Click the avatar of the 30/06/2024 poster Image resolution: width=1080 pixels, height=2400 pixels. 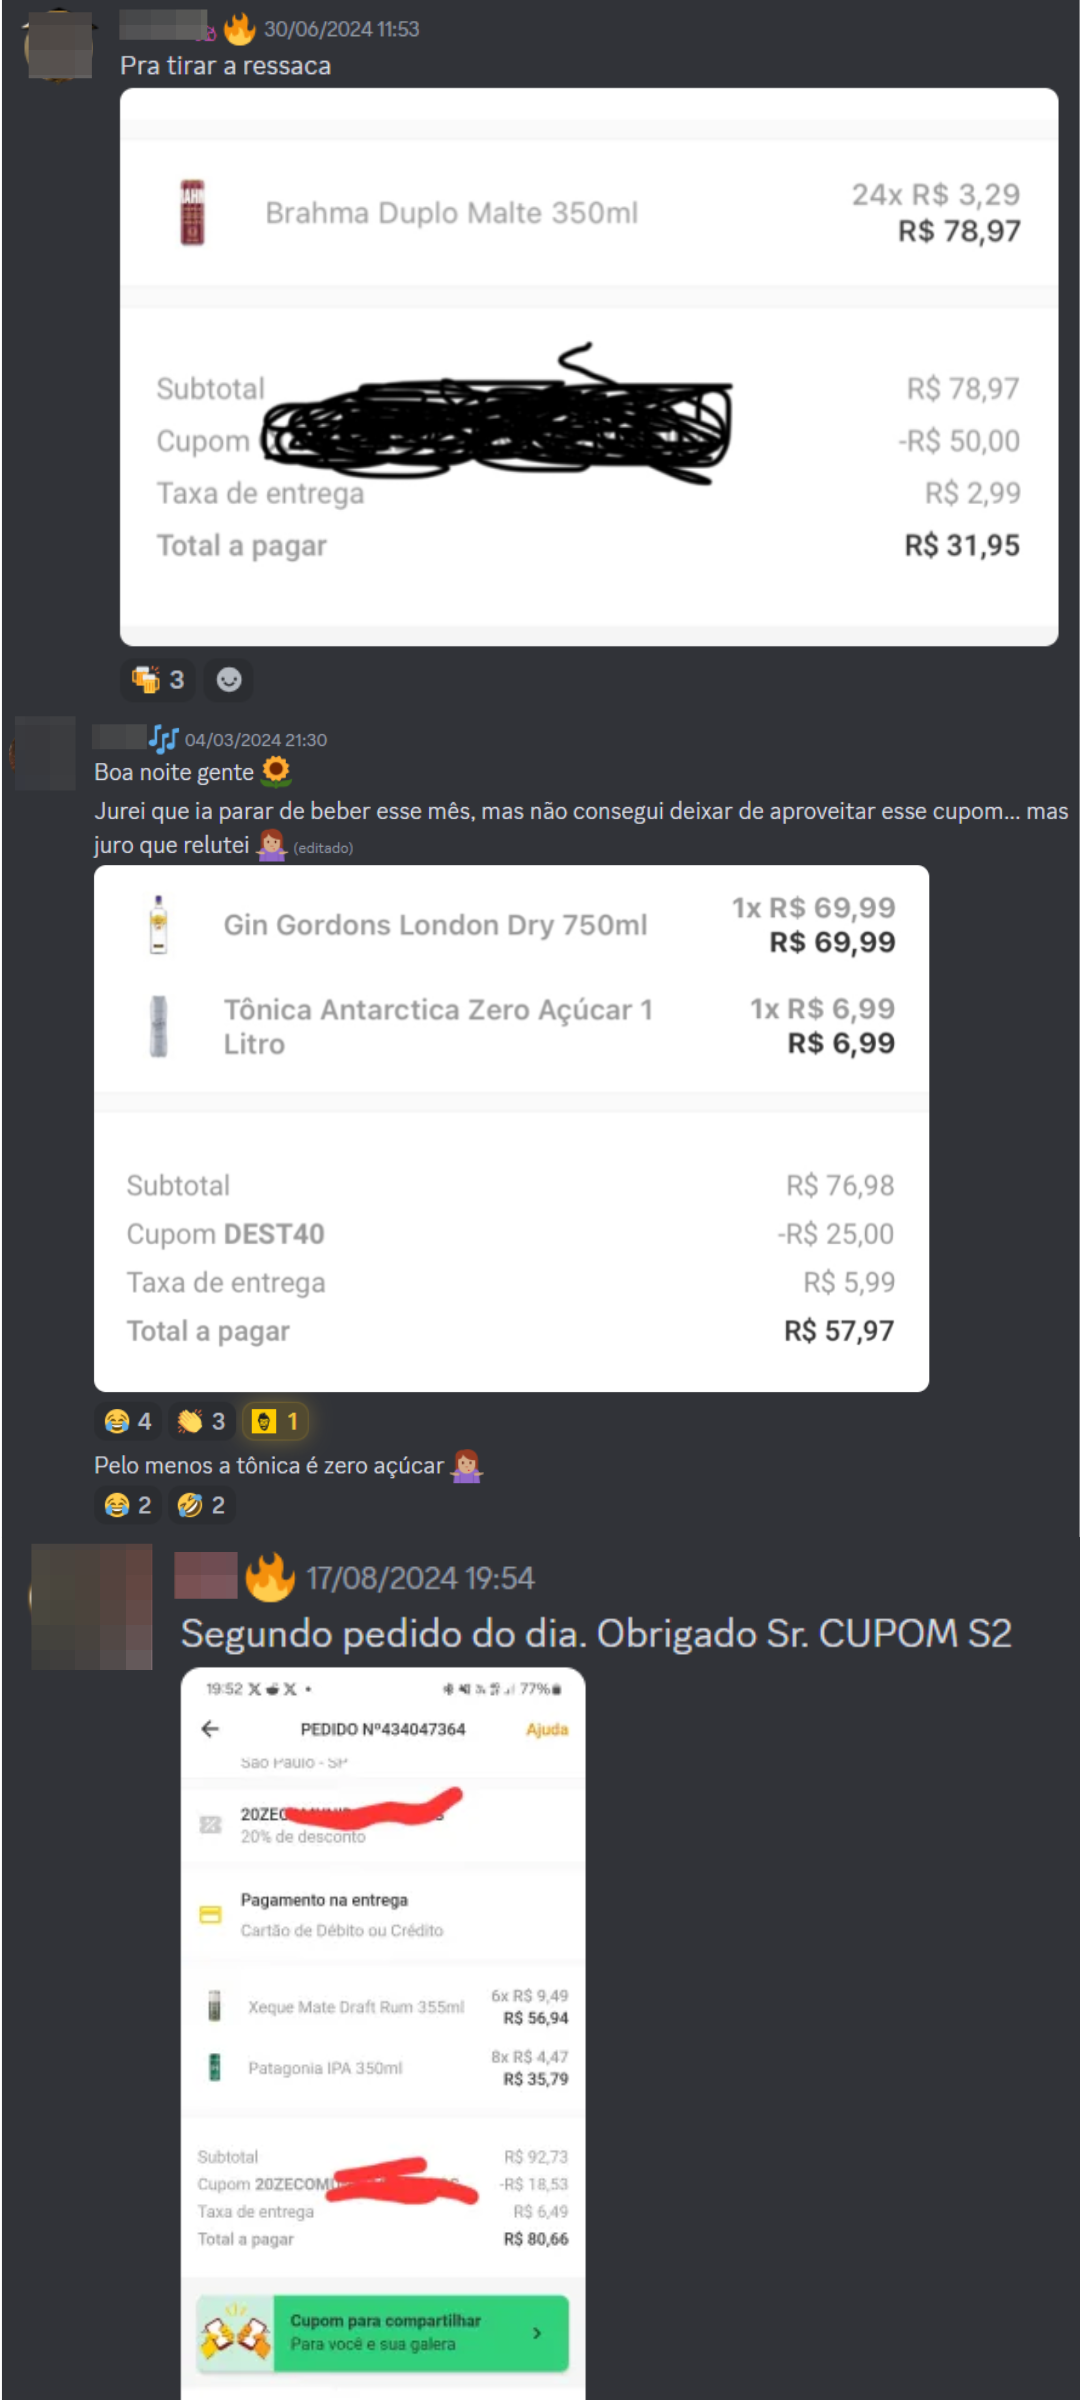(x=58, y=45)
